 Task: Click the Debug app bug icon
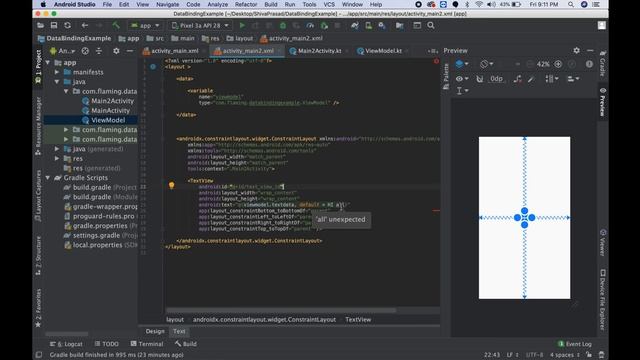282,25
